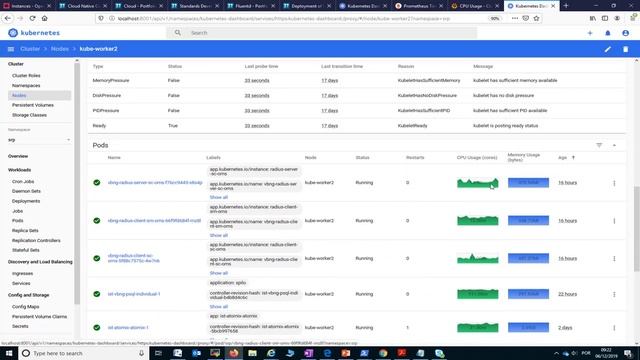Click the filter icon in Pods card
The height and width of the screenshot is (360, 640).
click(x=599, y=145)
